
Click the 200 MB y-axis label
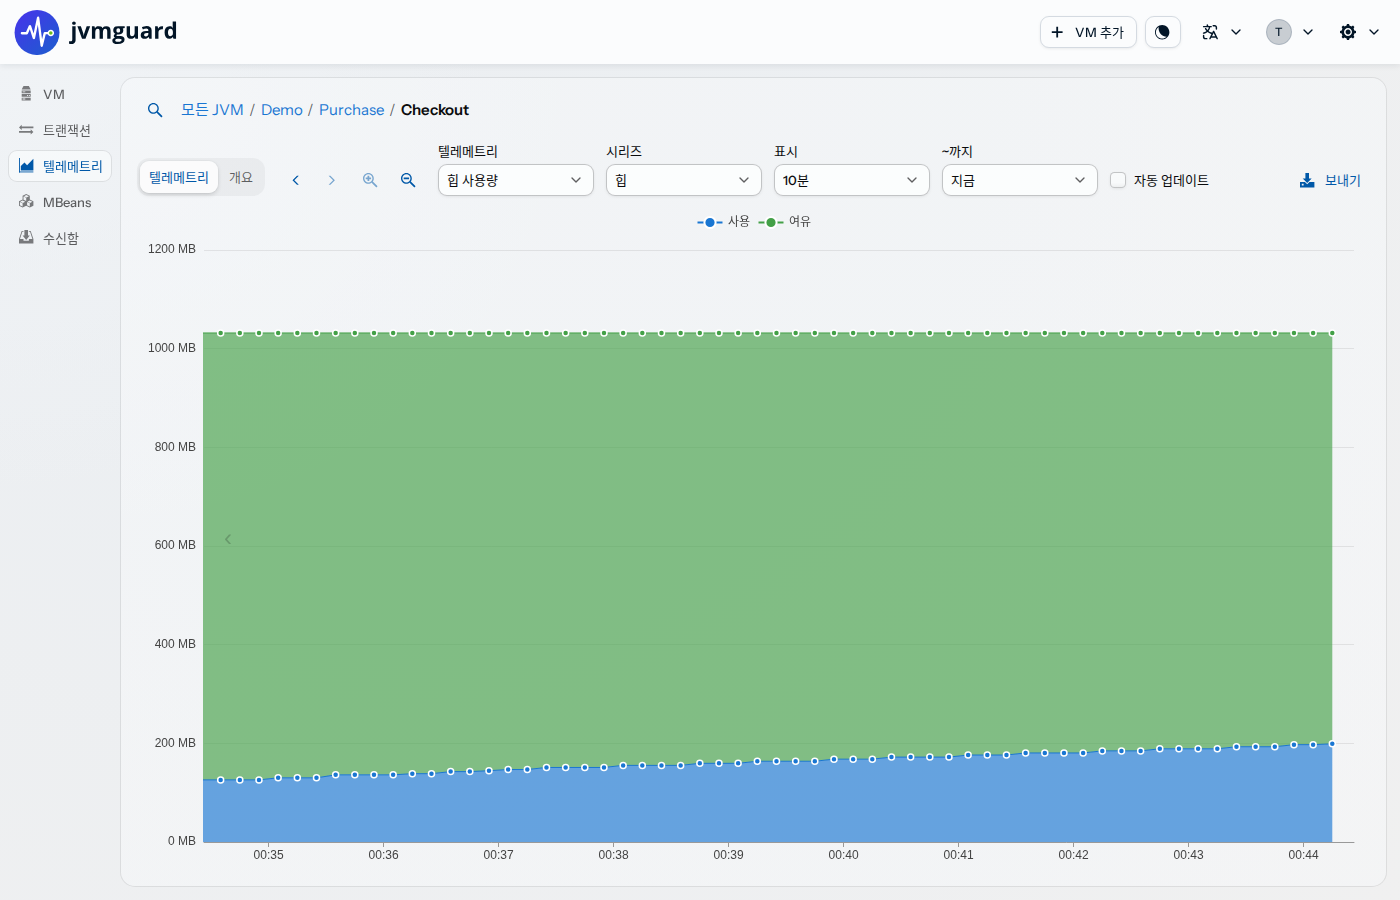pyautogui.click(x=175, y=743)
